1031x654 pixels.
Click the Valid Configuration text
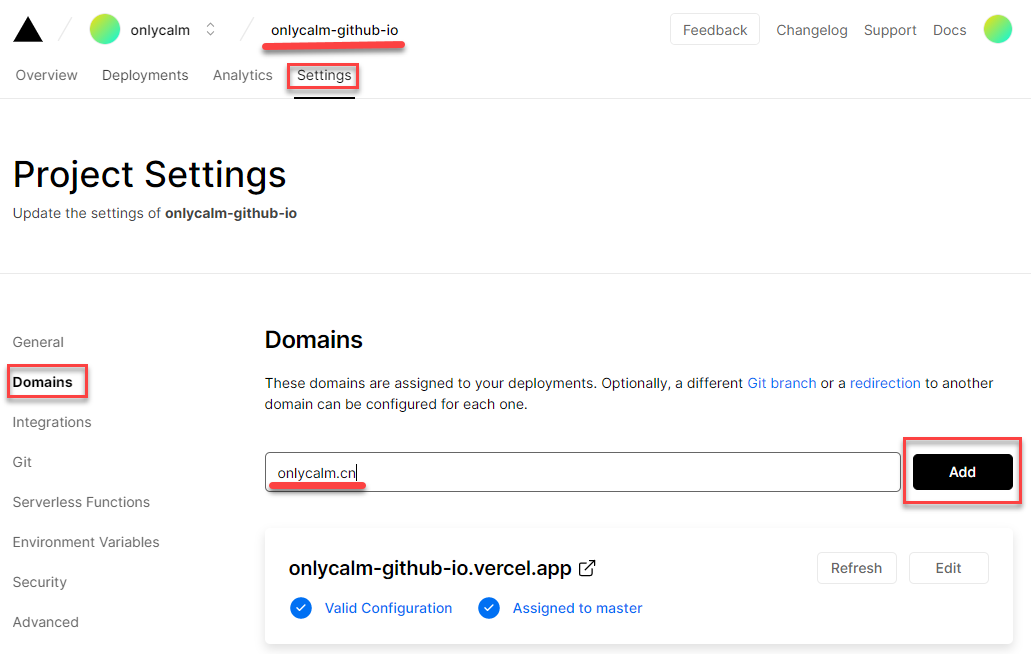389,608
